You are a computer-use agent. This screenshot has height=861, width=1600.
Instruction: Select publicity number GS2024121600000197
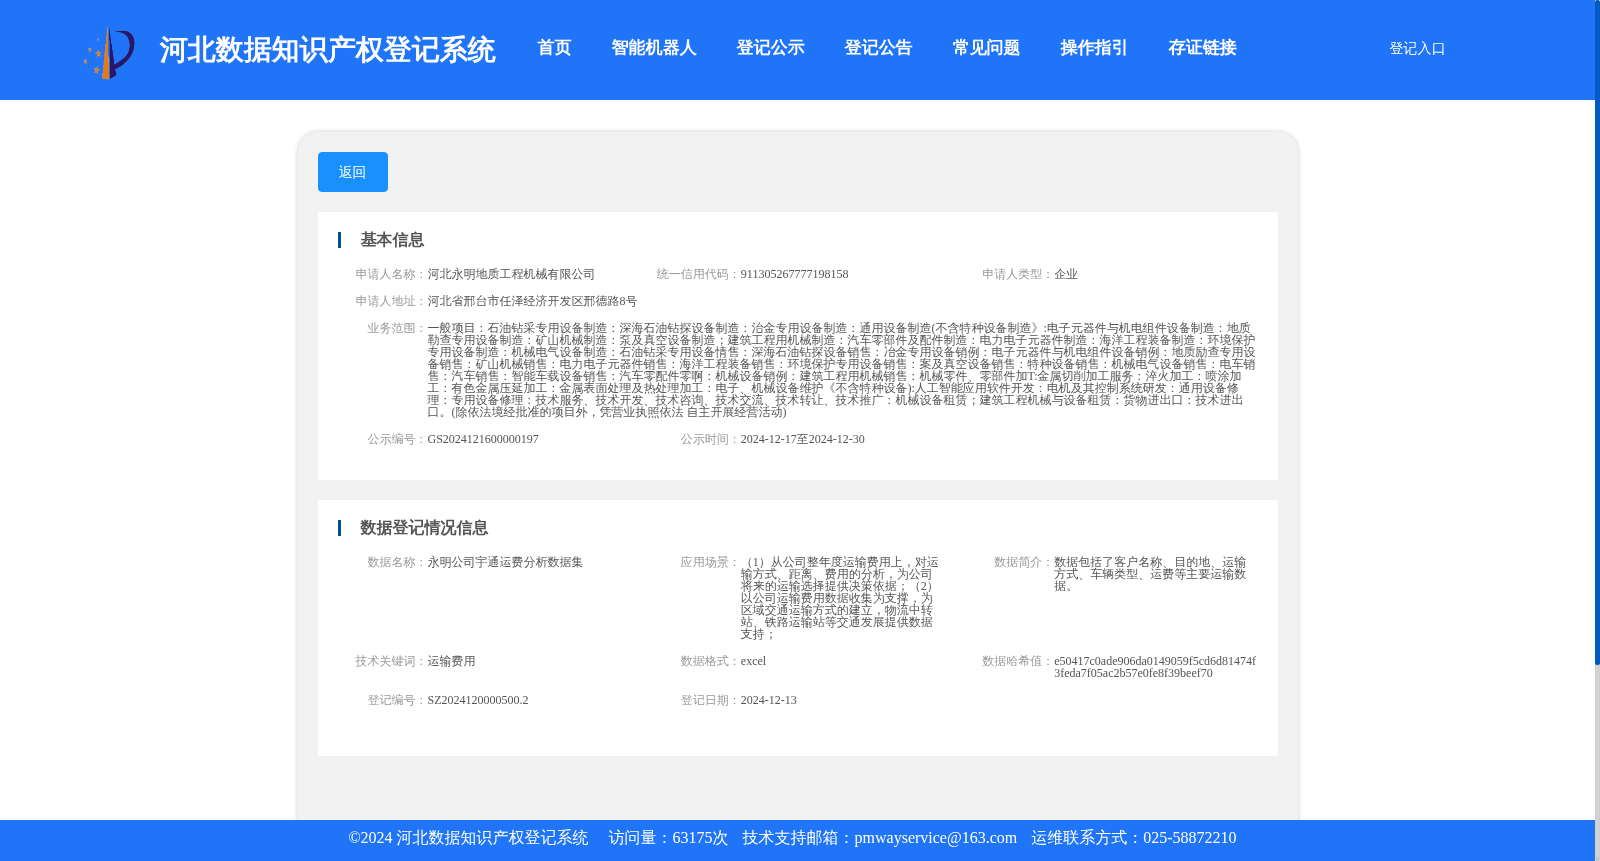click(x=483, y=439)
